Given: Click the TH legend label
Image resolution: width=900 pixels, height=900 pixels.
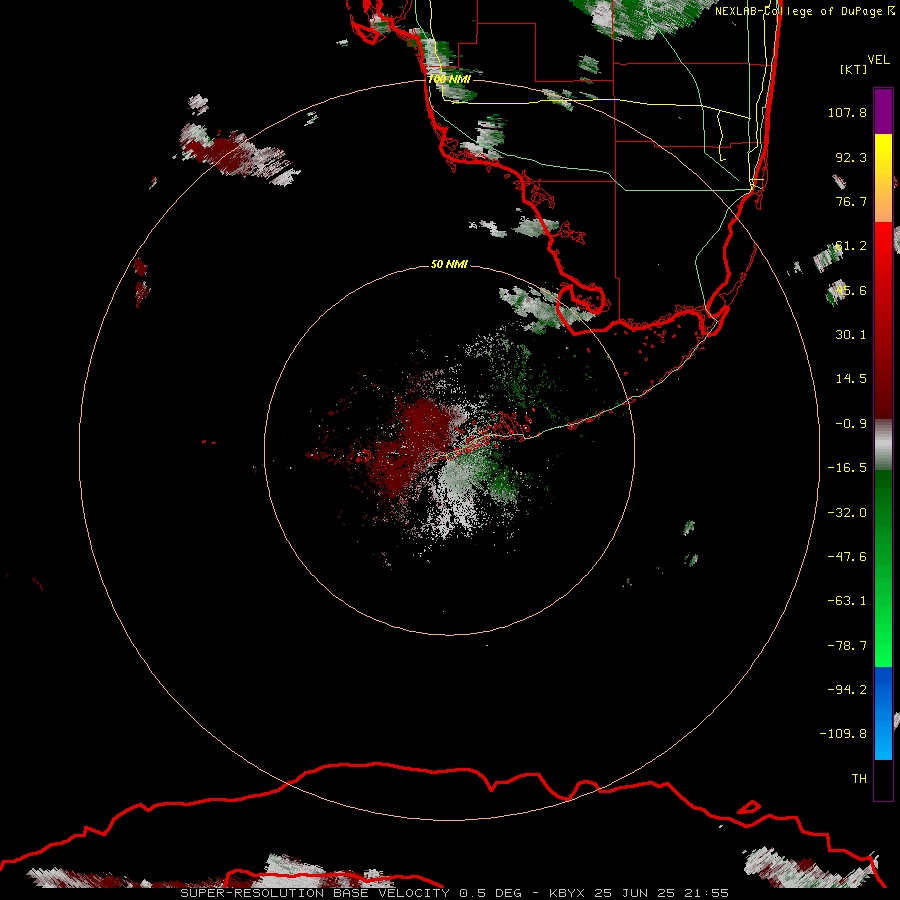Looking at the screenshot, I should 859,779.
